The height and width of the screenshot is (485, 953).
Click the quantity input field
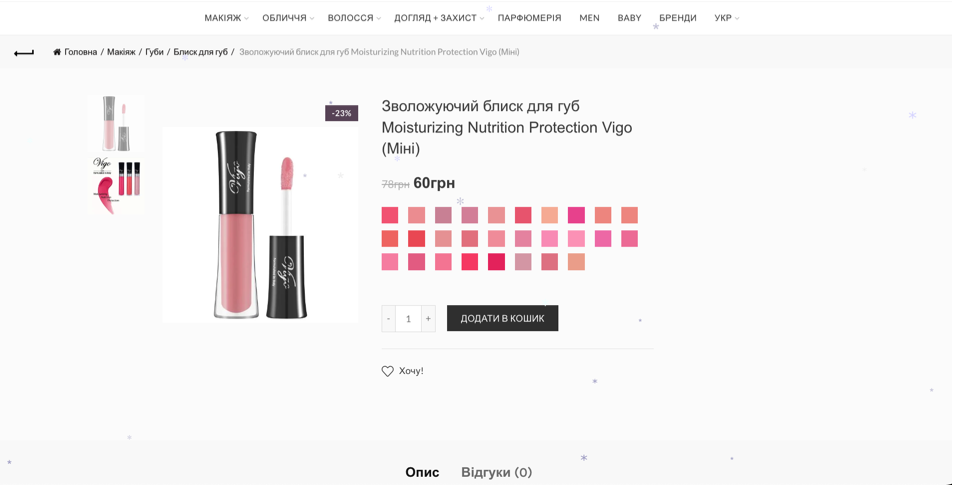(408, 318)
